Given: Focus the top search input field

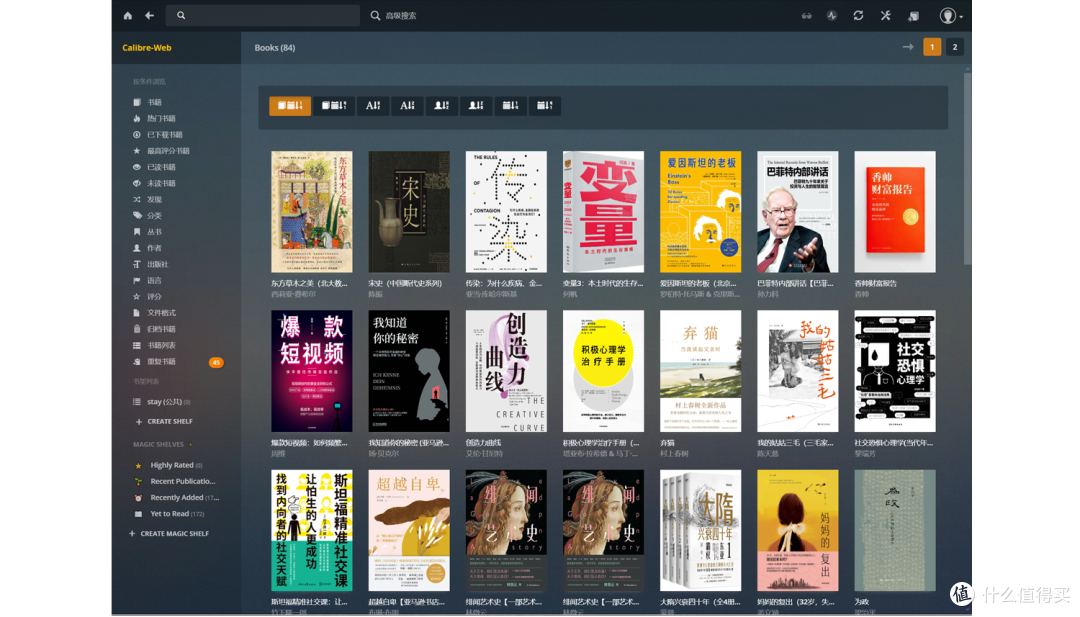Looking at the screenshot, I should tap(264, 15).
